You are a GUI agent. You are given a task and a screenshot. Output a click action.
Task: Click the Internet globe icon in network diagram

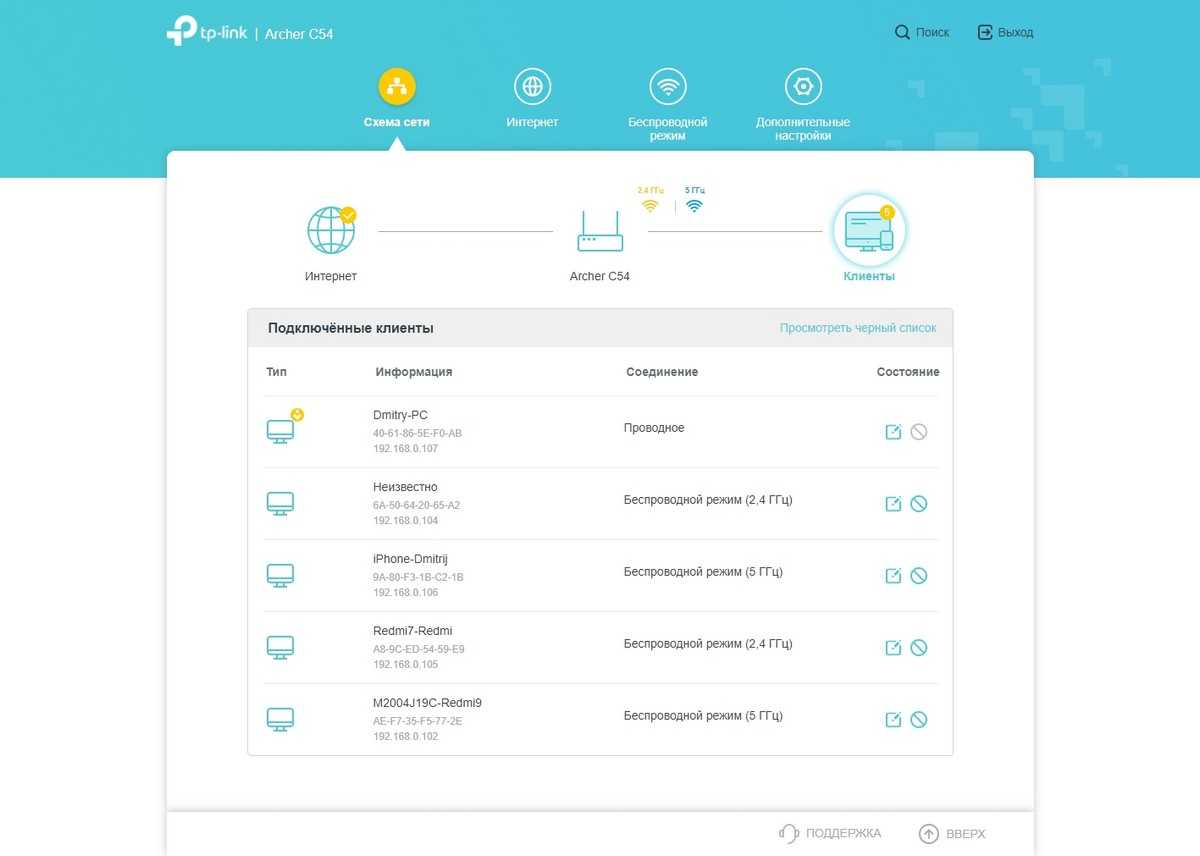click(x=331, y=231)
